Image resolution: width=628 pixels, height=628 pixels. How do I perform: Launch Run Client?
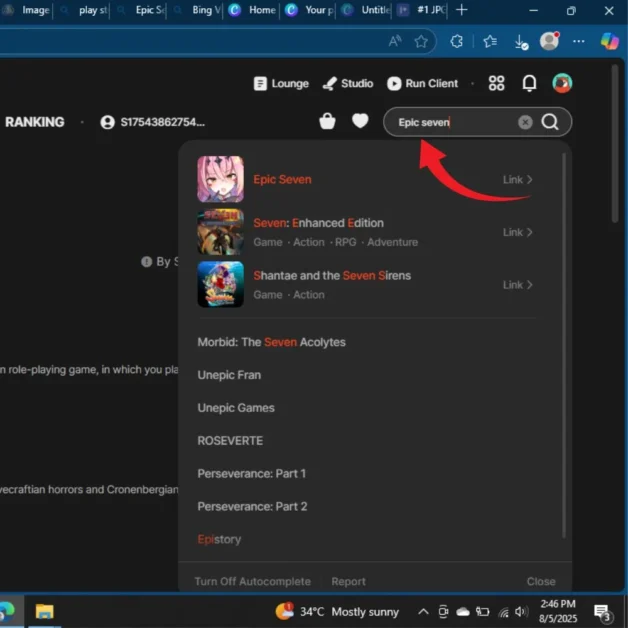pyautogui.click(x=422, y=83)
